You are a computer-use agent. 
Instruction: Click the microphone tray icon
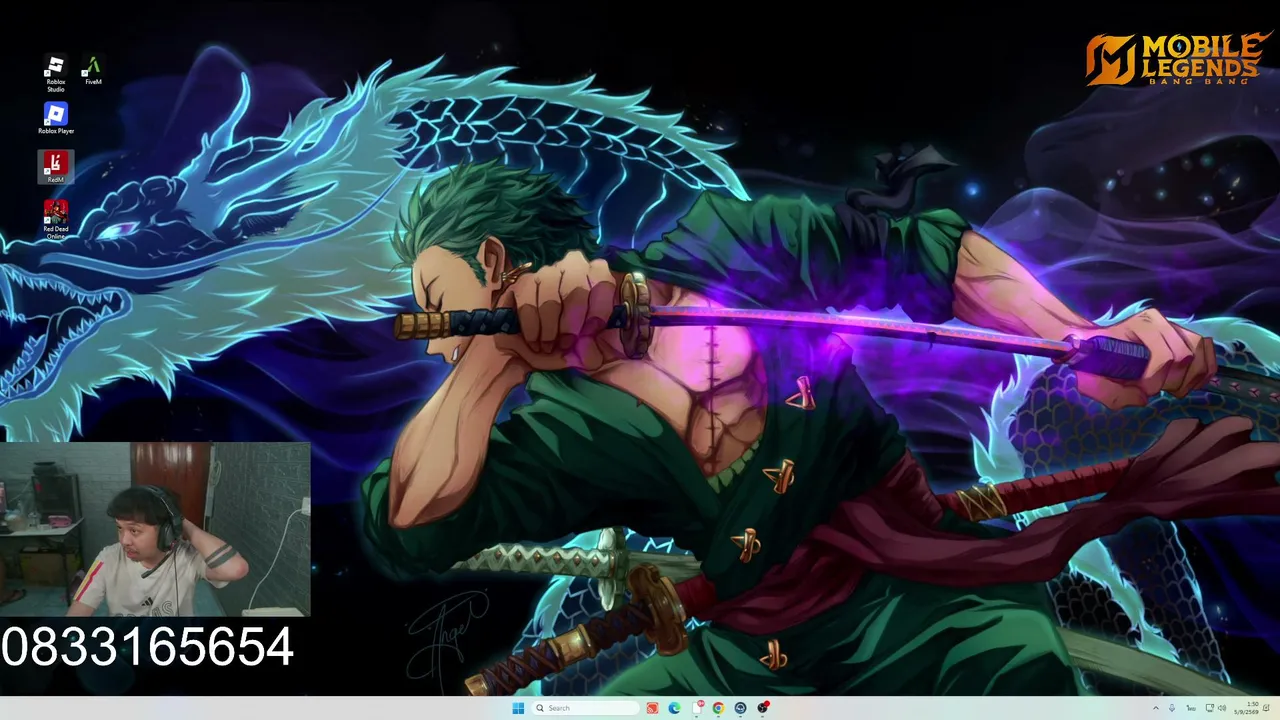(1172, 708)
